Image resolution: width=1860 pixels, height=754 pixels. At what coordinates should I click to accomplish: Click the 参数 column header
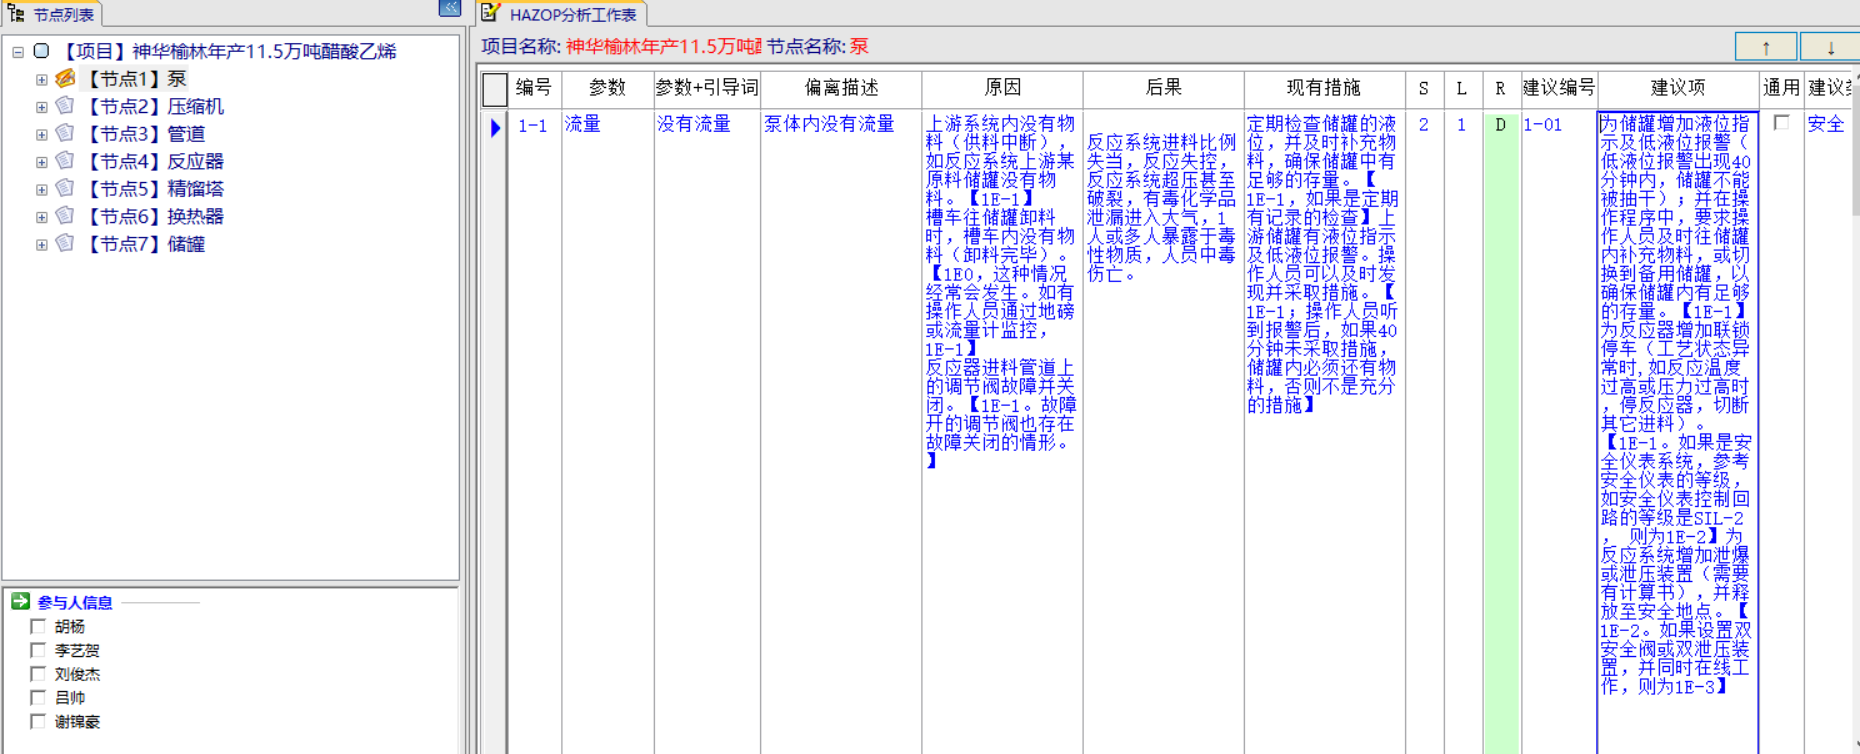(x=607, y=88)
